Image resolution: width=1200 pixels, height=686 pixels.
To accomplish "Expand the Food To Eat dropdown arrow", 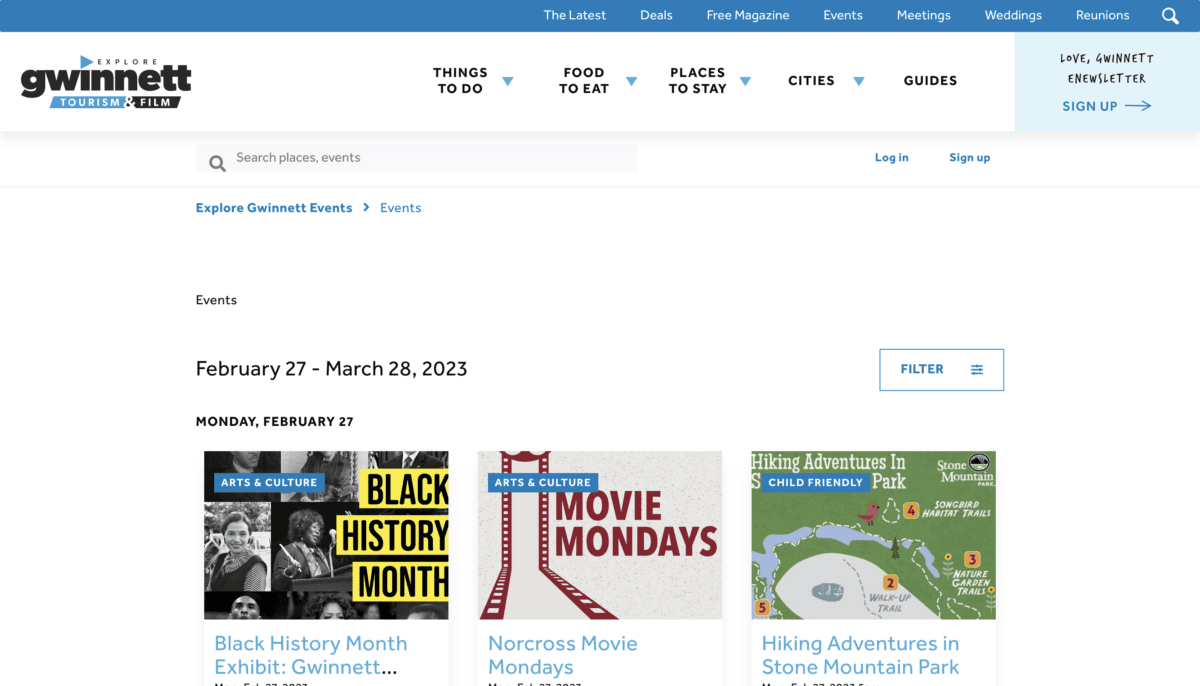I will 631,82.
